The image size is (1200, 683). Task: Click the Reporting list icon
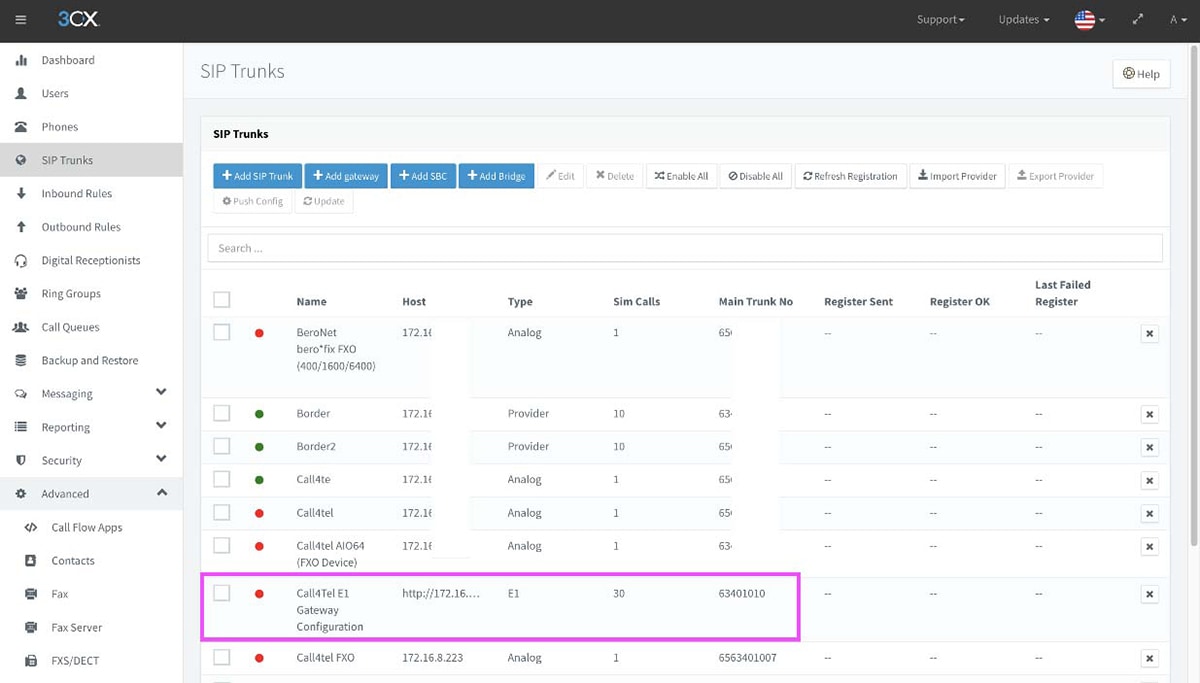tap(21, 427)
